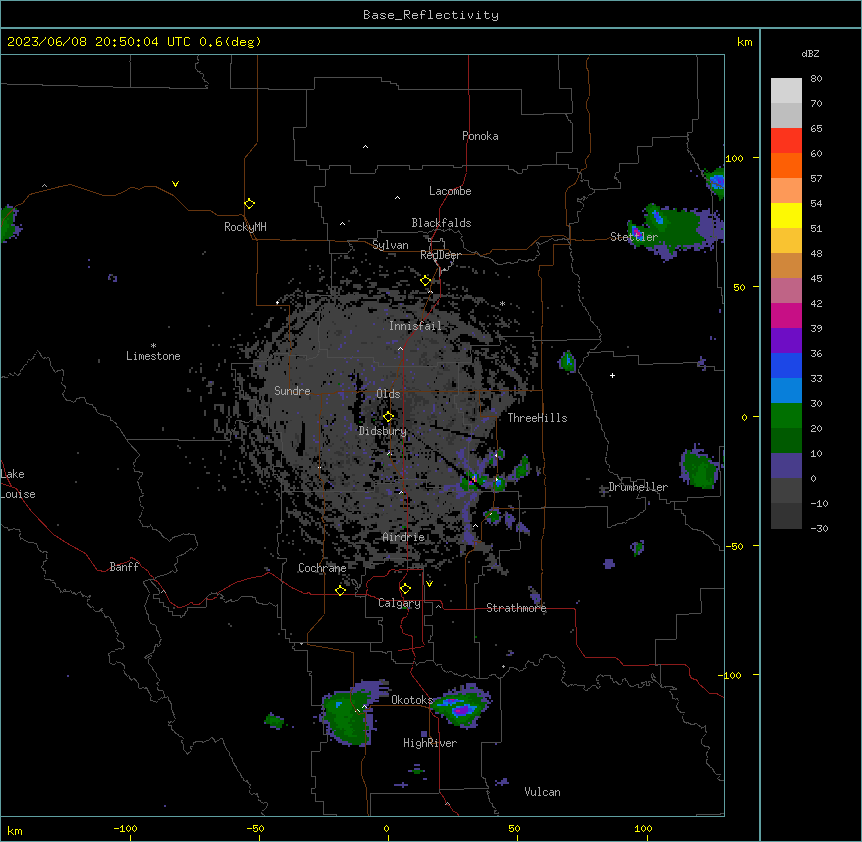Image resolution: width=862 pixels, height=842 pixels.
Task: Select the Stettler label
Action: (x=634, y=237)
